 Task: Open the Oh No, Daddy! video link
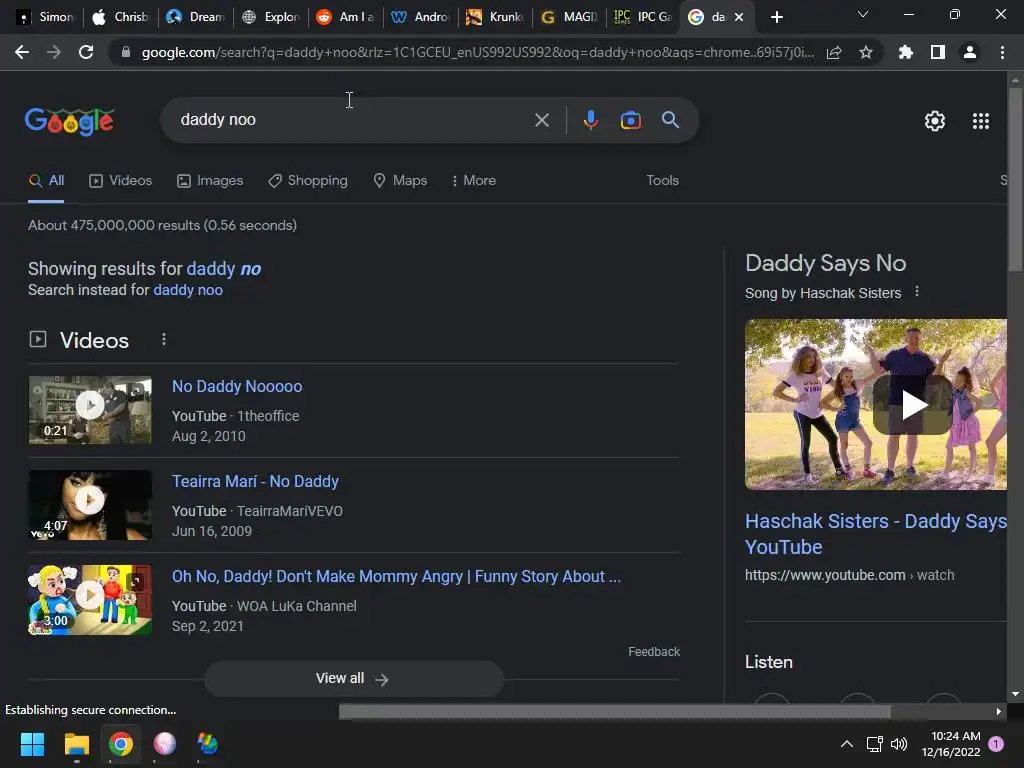(396, 577)
